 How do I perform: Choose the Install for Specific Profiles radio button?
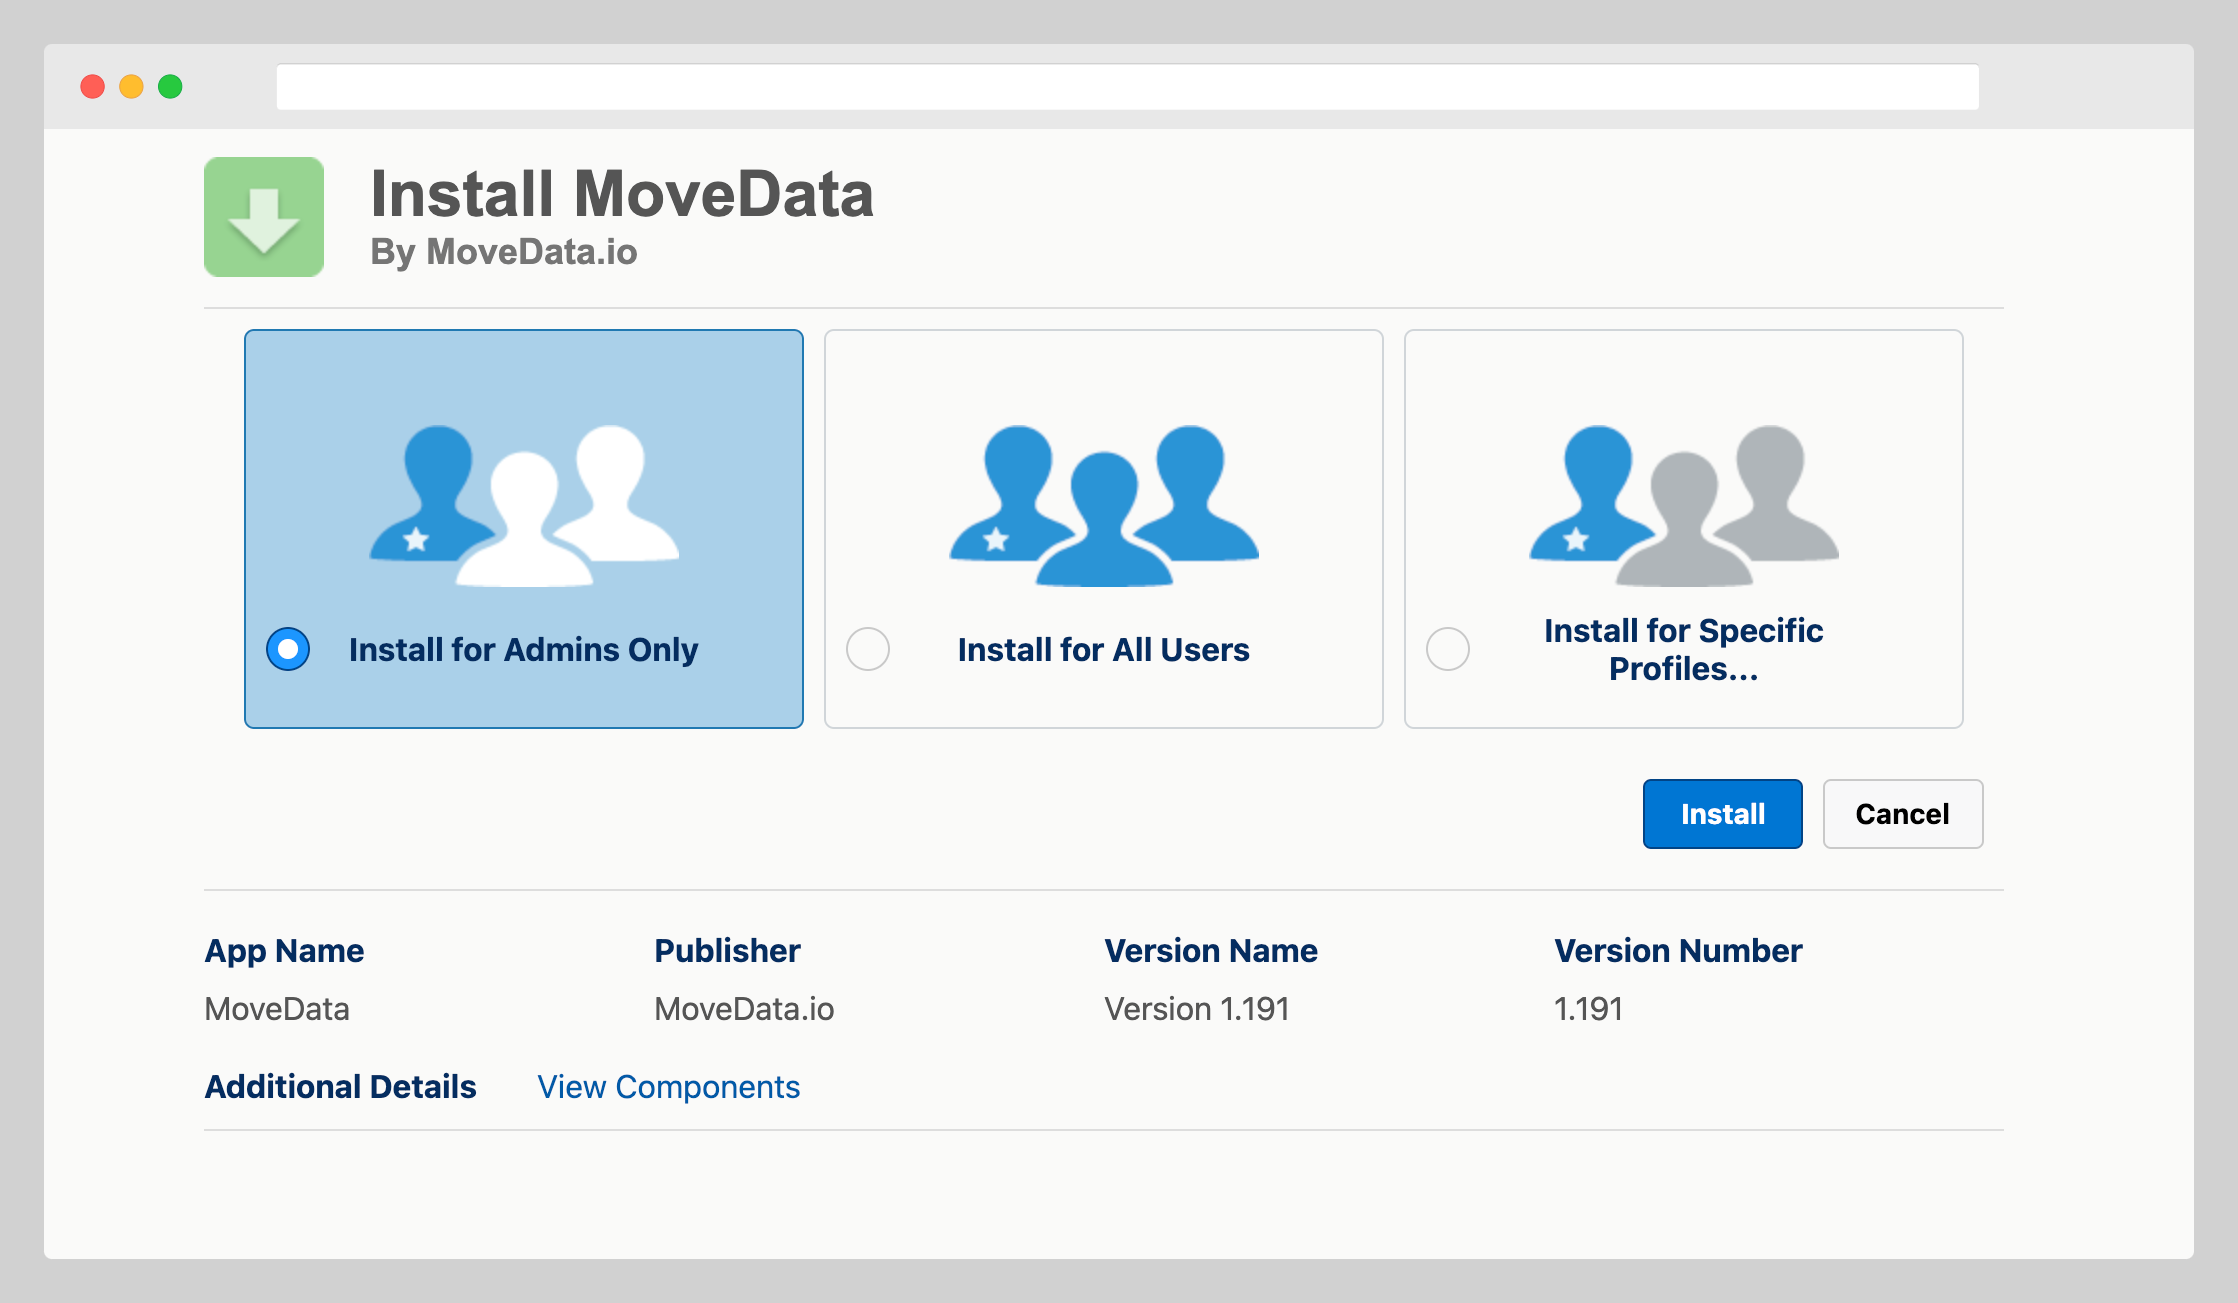click(1448, 649)
